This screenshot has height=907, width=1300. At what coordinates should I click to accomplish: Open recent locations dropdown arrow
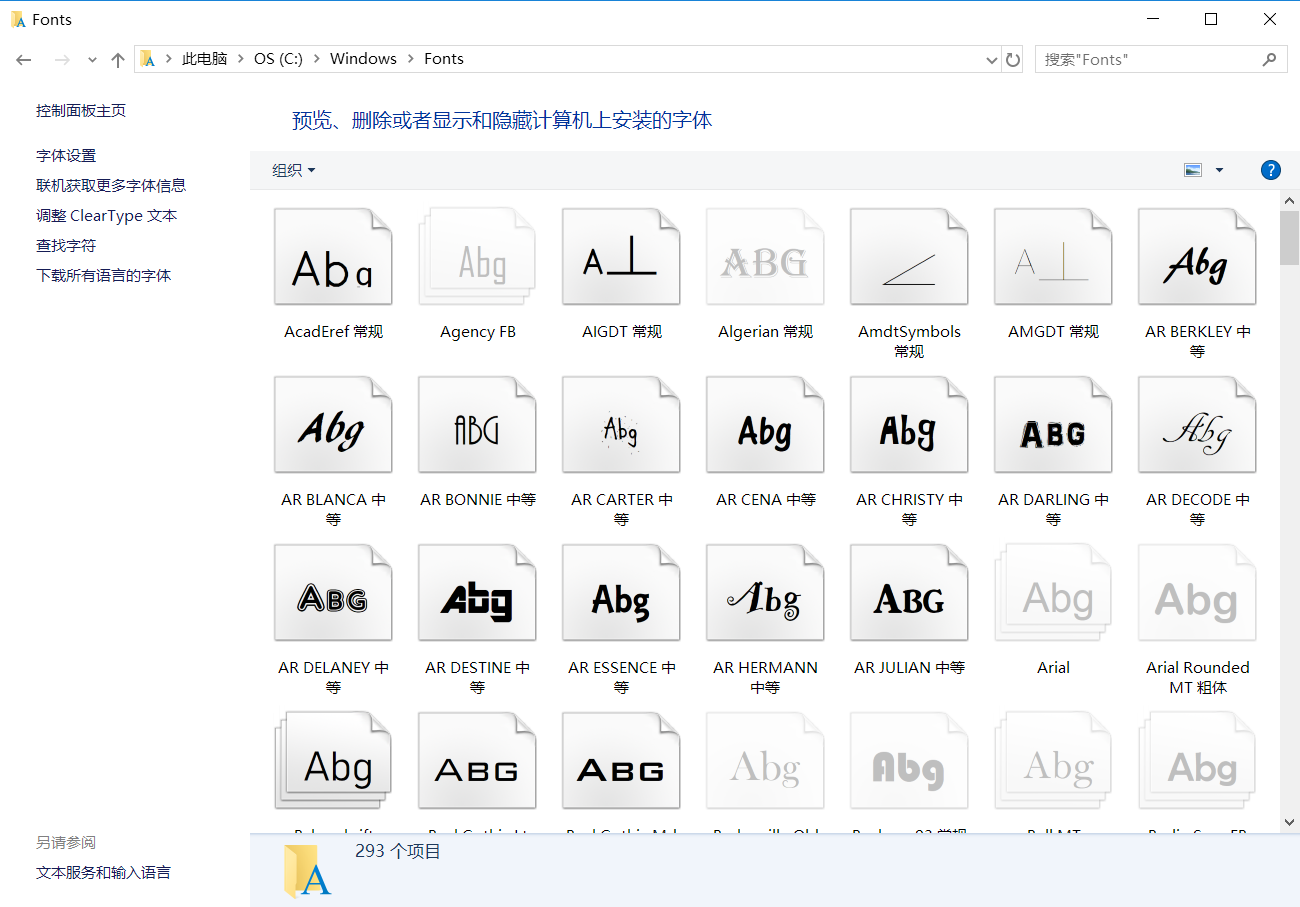coord(92,60)
